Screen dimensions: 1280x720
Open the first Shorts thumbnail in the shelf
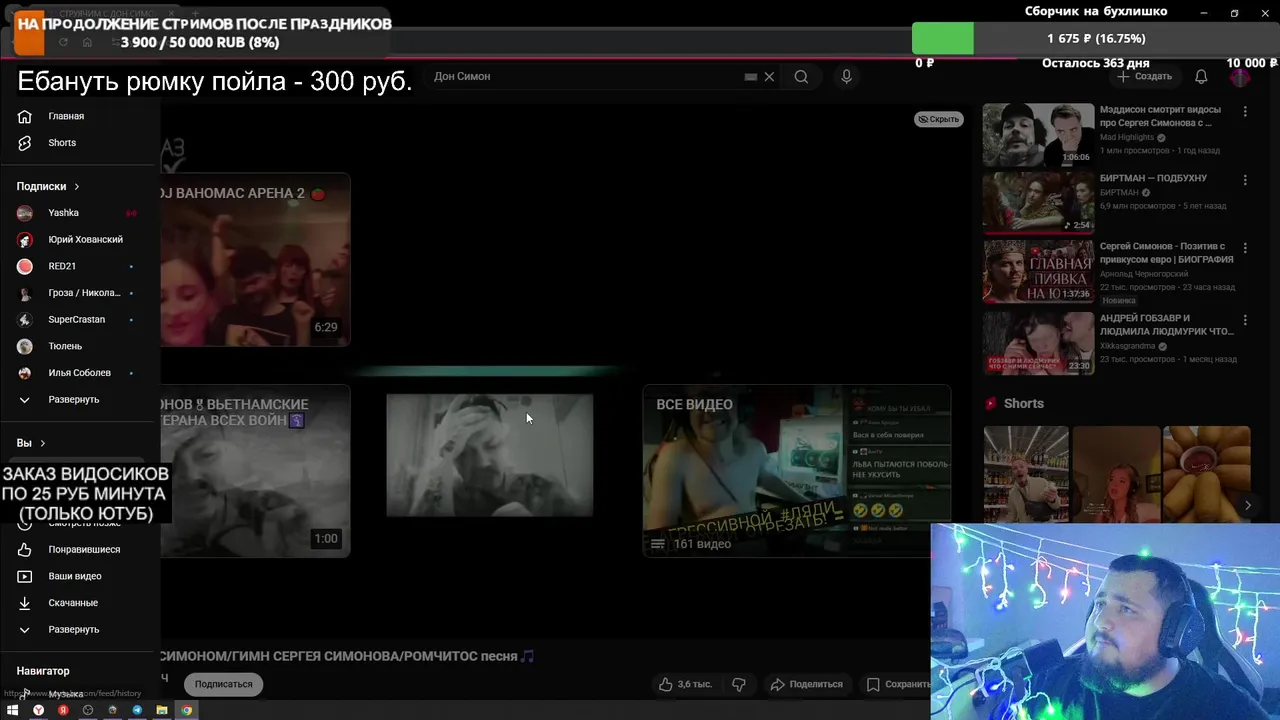click(x=1026, y=475)
